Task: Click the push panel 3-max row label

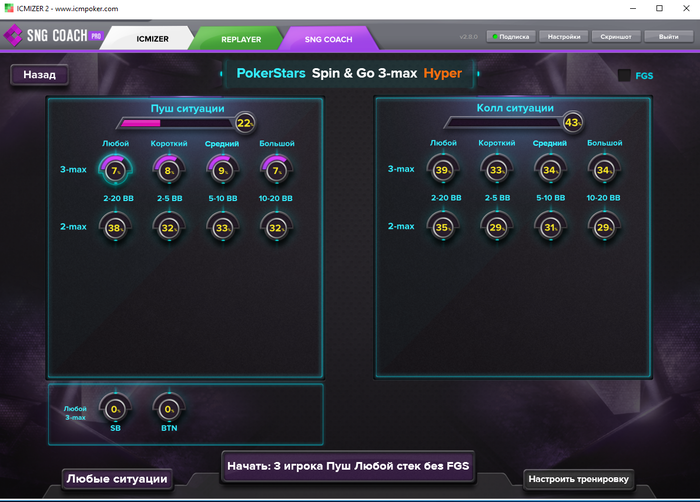Action: (x=73, y=170)
